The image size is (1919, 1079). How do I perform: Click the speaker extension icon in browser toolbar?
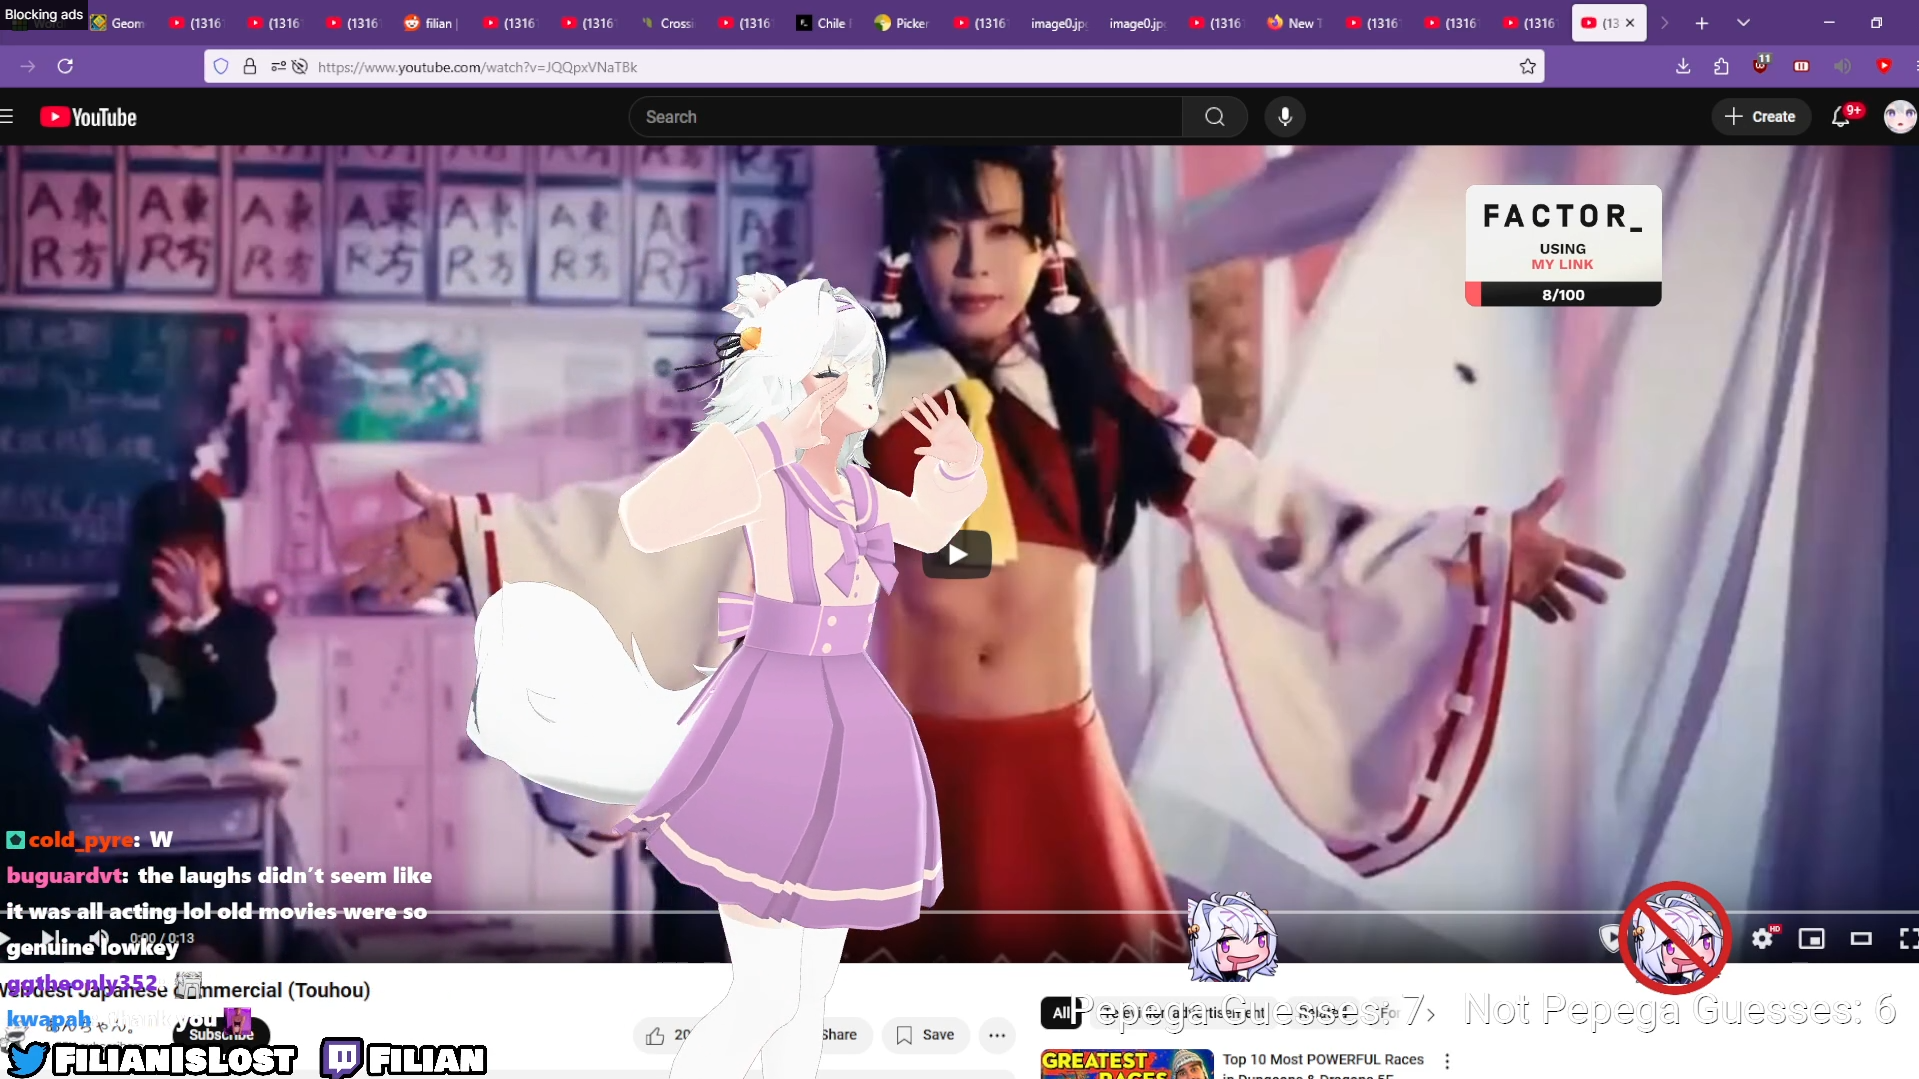click(1843, 66)
